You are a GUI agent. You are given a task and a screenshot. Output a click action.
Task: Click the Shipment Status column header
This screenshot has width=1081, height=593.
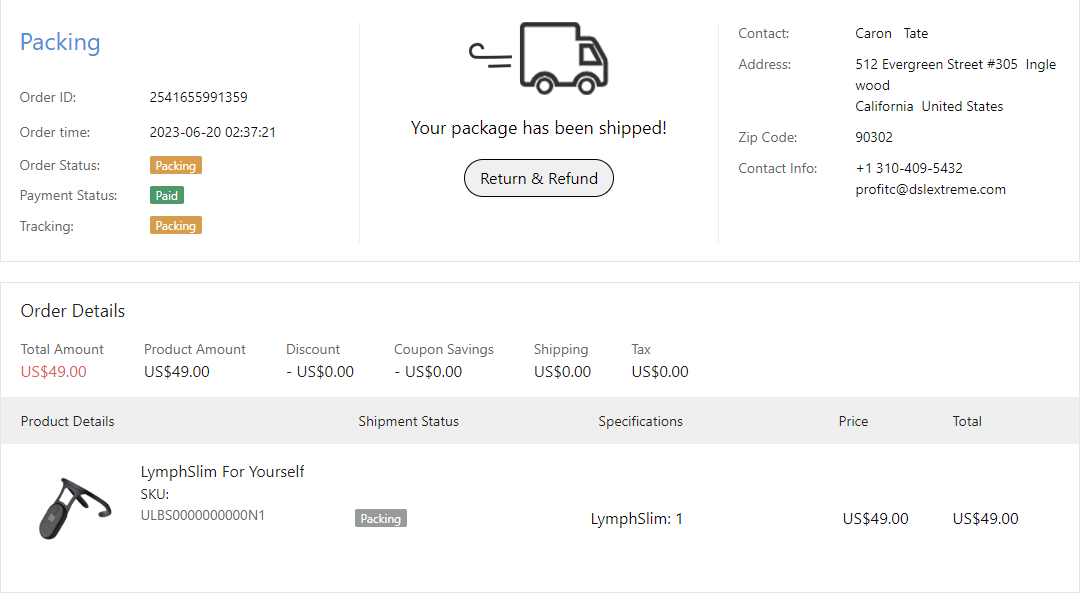pos(408,421)
